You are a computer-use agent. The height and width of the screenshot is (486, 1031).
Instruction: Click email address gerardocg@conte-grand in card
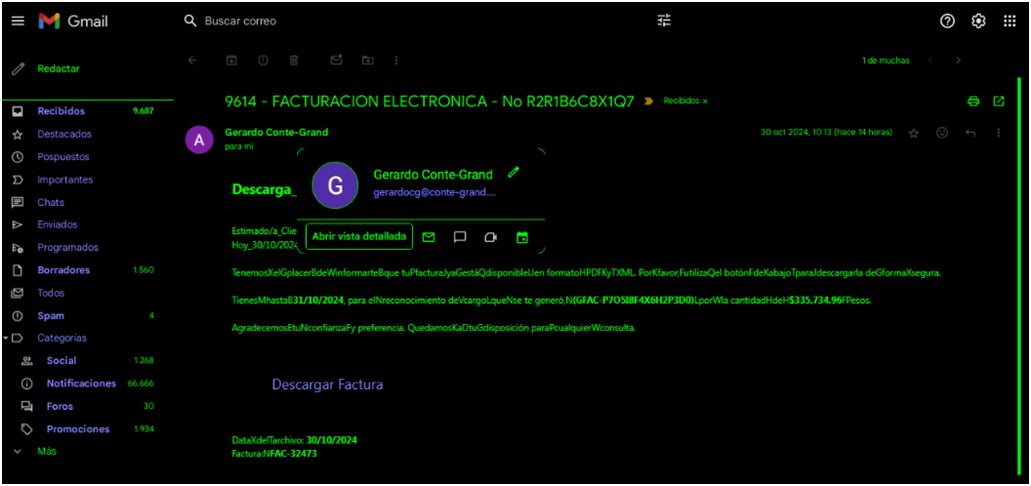pyautogui.click(x=435, y=193)
